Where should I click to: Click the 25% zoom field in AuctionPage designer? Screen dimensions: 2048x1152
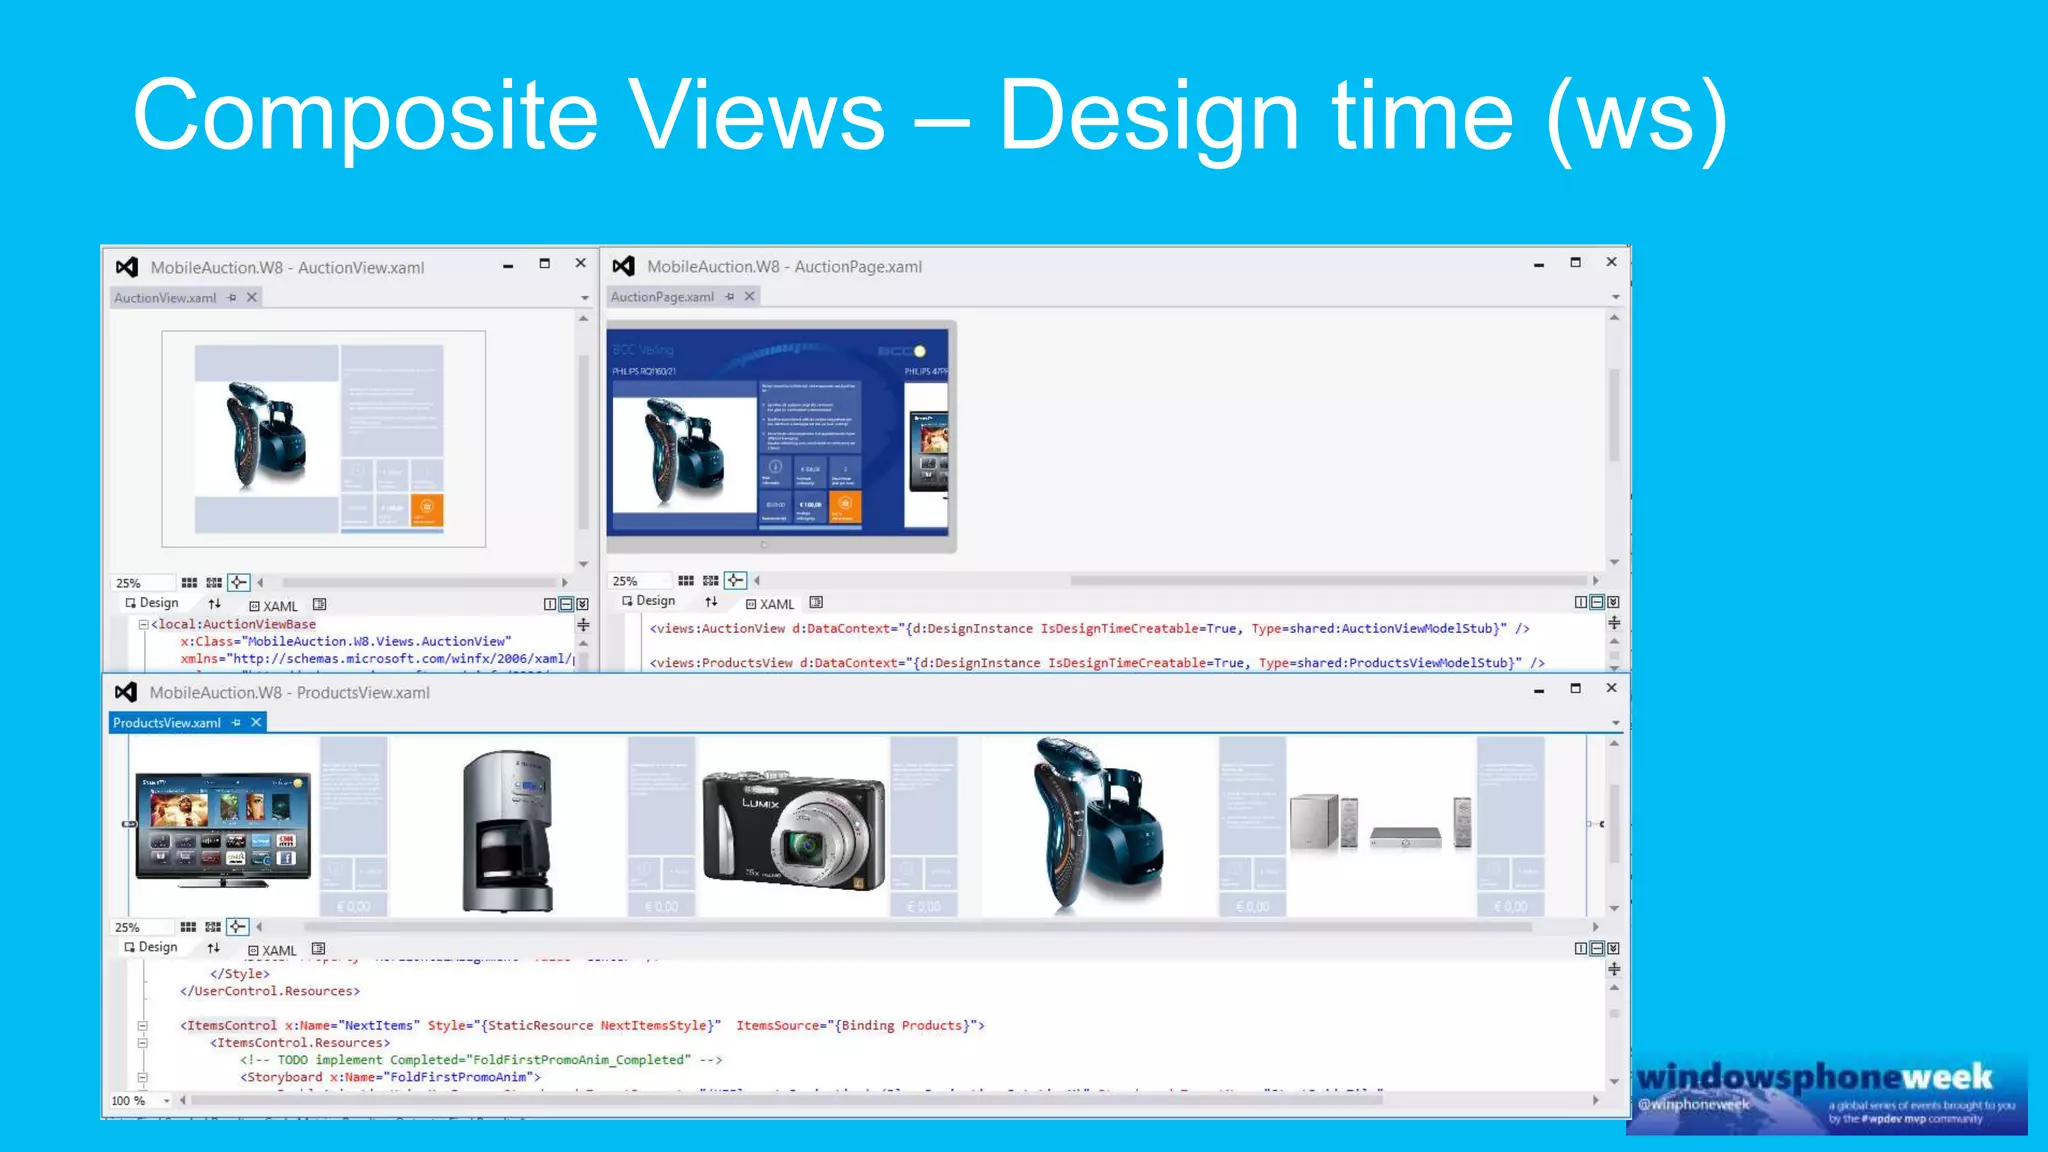[x=626, y=581]
